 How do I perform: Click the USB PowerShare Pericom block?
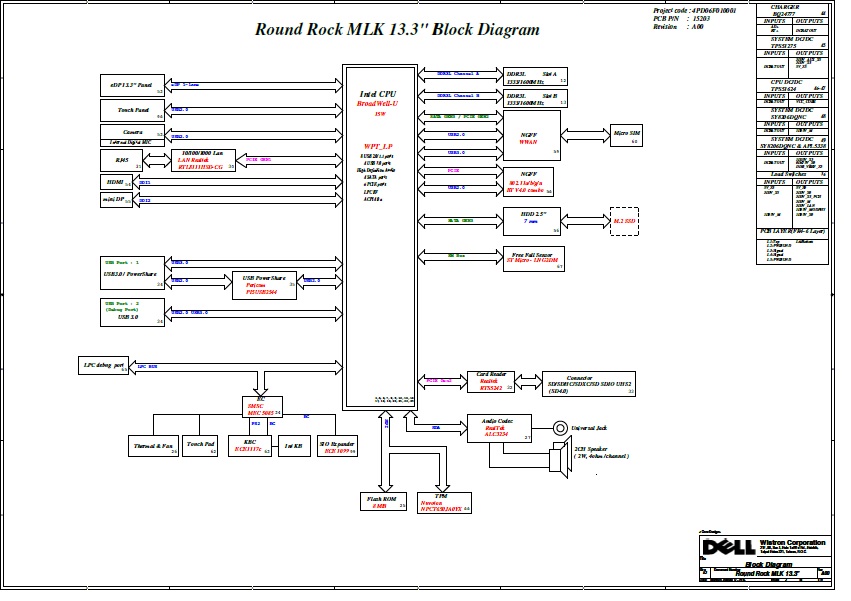click(x=264, y=285)
